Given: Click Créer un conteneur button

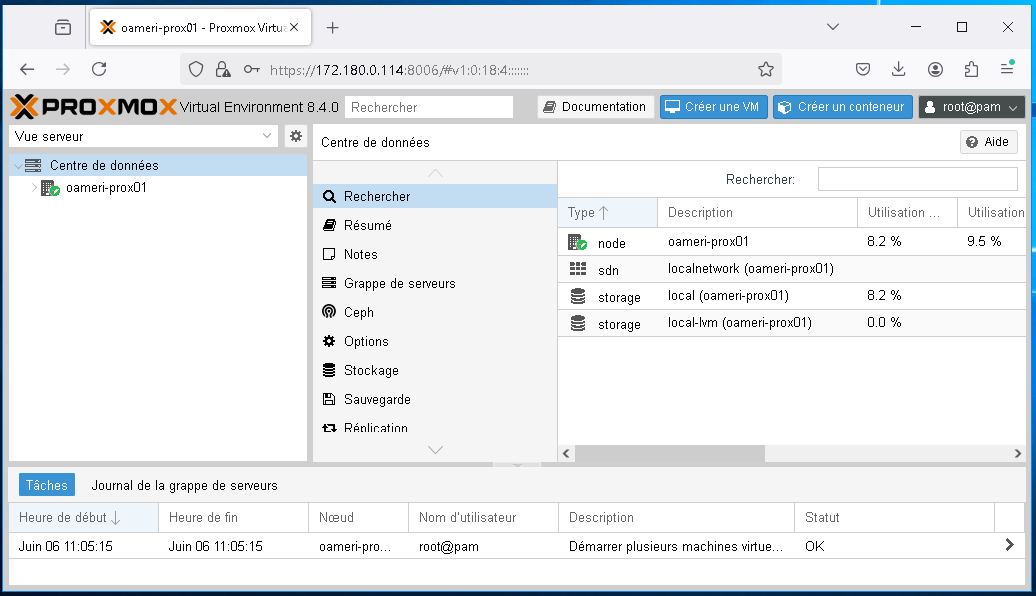Looking at the screenshot, I should (x=842, y=107).
